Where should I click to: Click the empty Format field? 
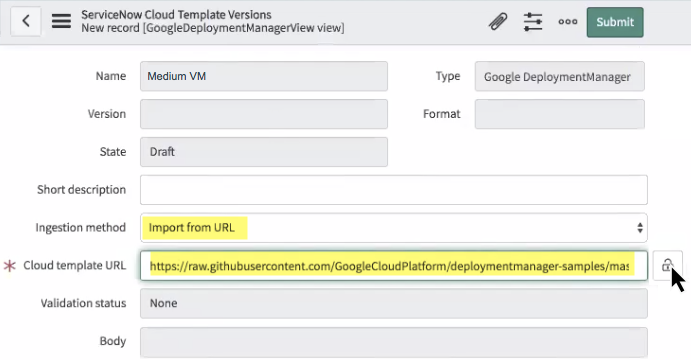pos(560,114)
